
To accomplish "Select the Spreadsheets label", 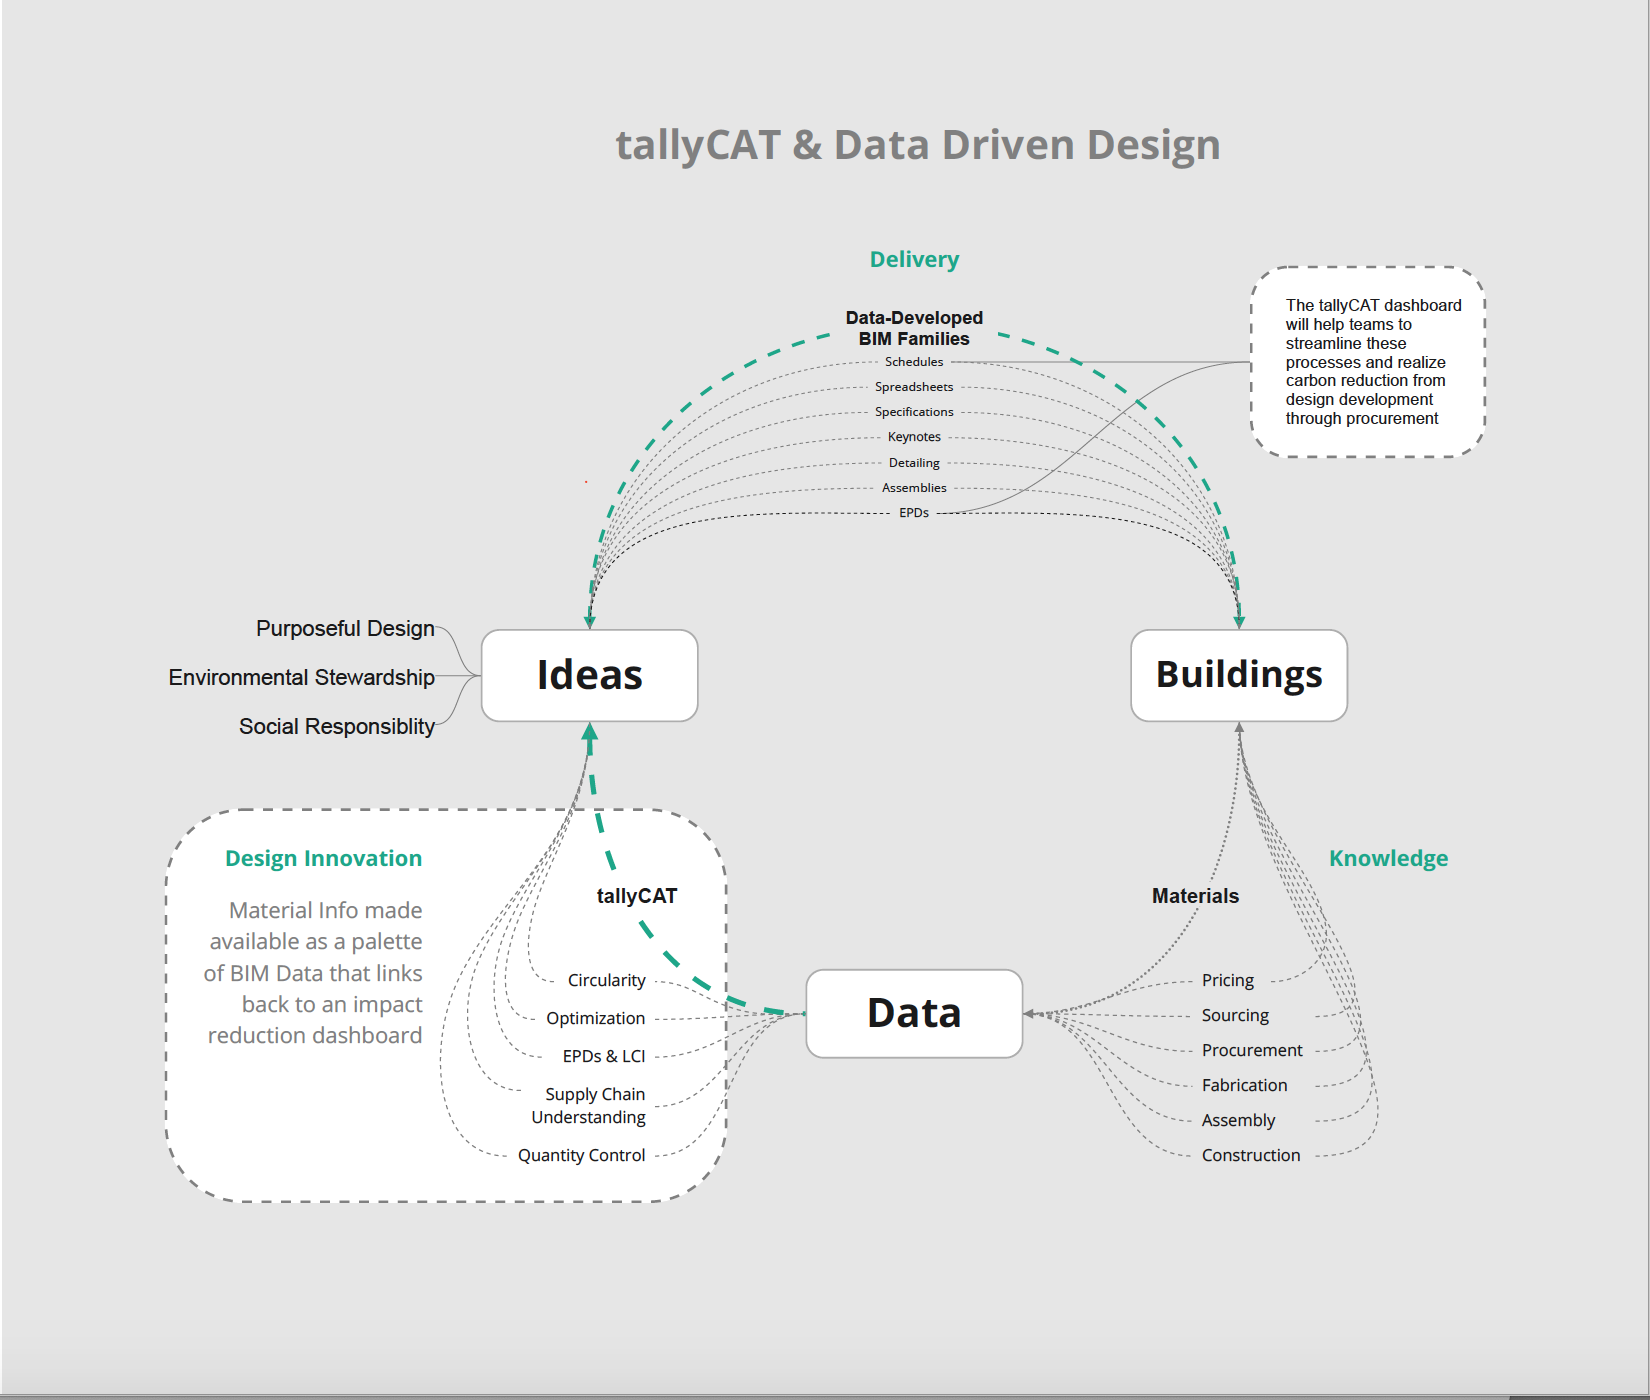I will [x=914, y=387].
